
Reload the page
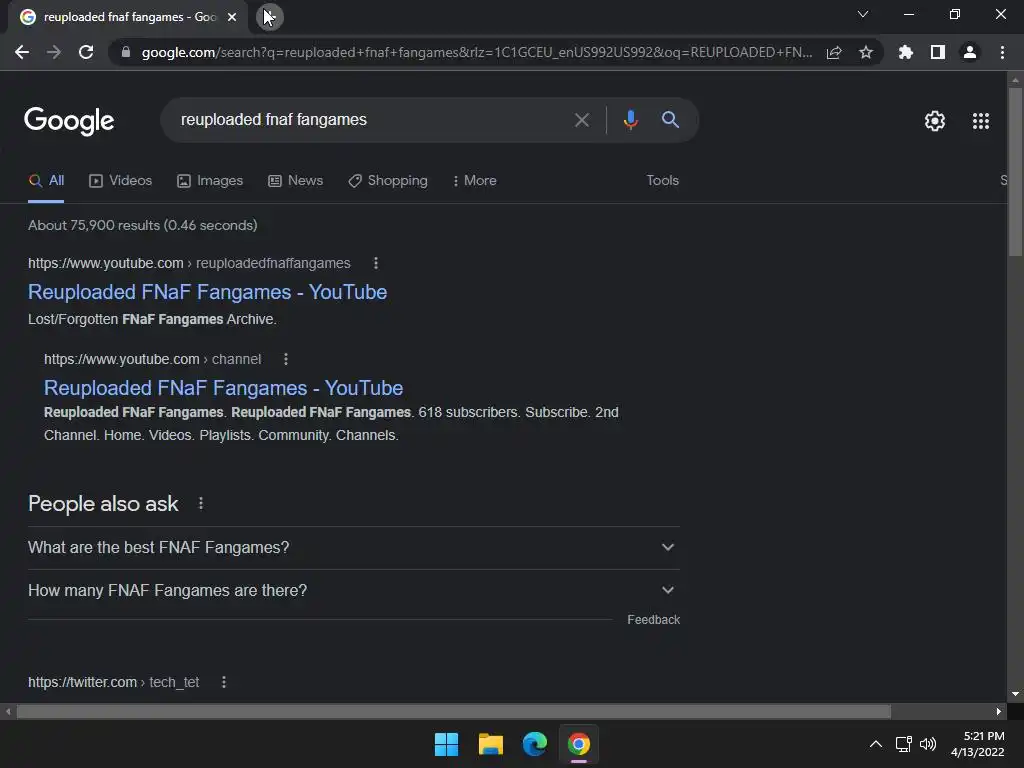pos(86,52)
